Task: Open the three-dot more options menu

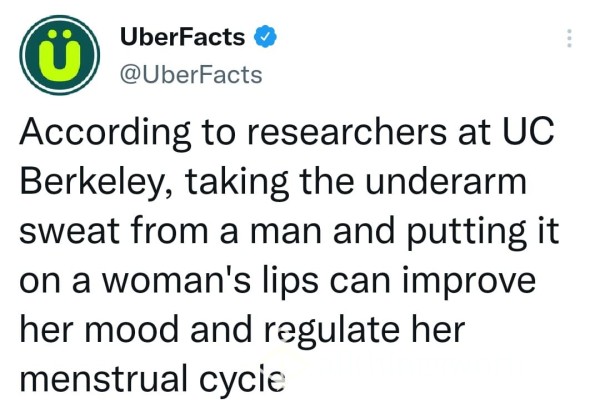Action: click(x=569, y=38)
